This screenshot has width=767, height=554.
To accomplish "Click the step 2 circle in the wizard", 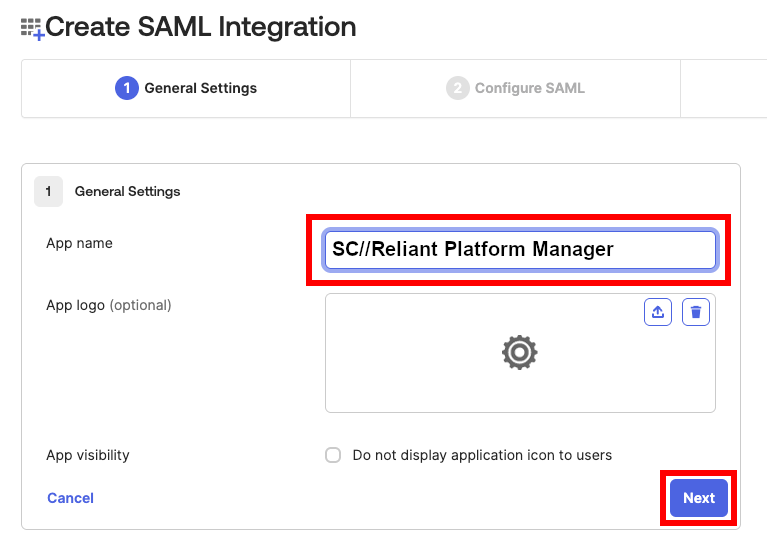I will [457, 88].
